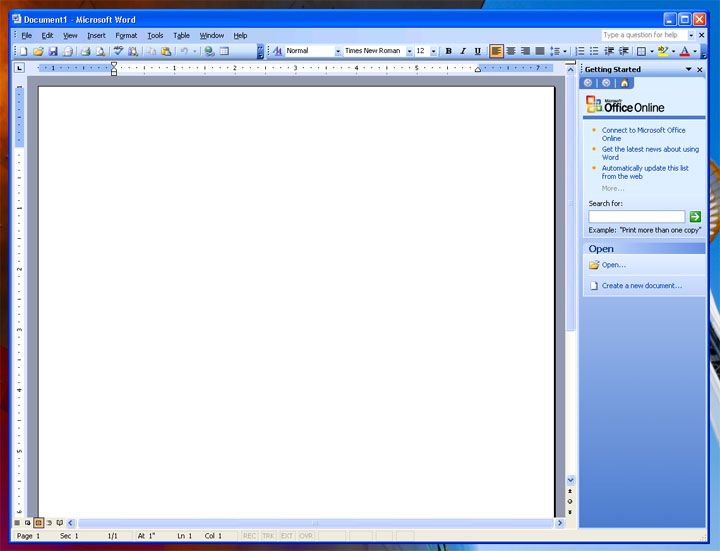Go Home in the Getting Started pane
Image resolution: width=720 pixels, height=551 pixels.
pos(624,83)
